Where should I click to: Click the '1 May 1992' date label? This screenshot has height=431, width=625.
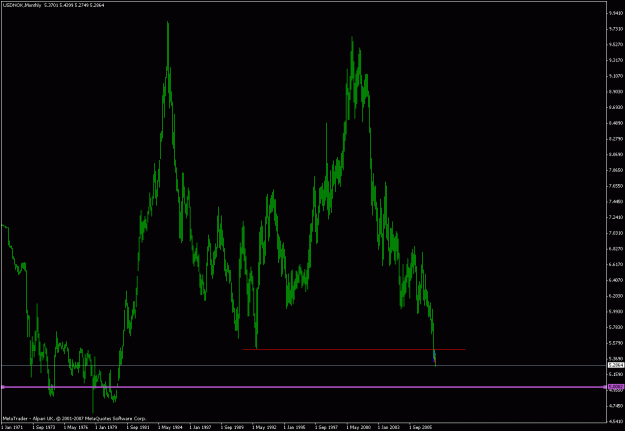263,427
